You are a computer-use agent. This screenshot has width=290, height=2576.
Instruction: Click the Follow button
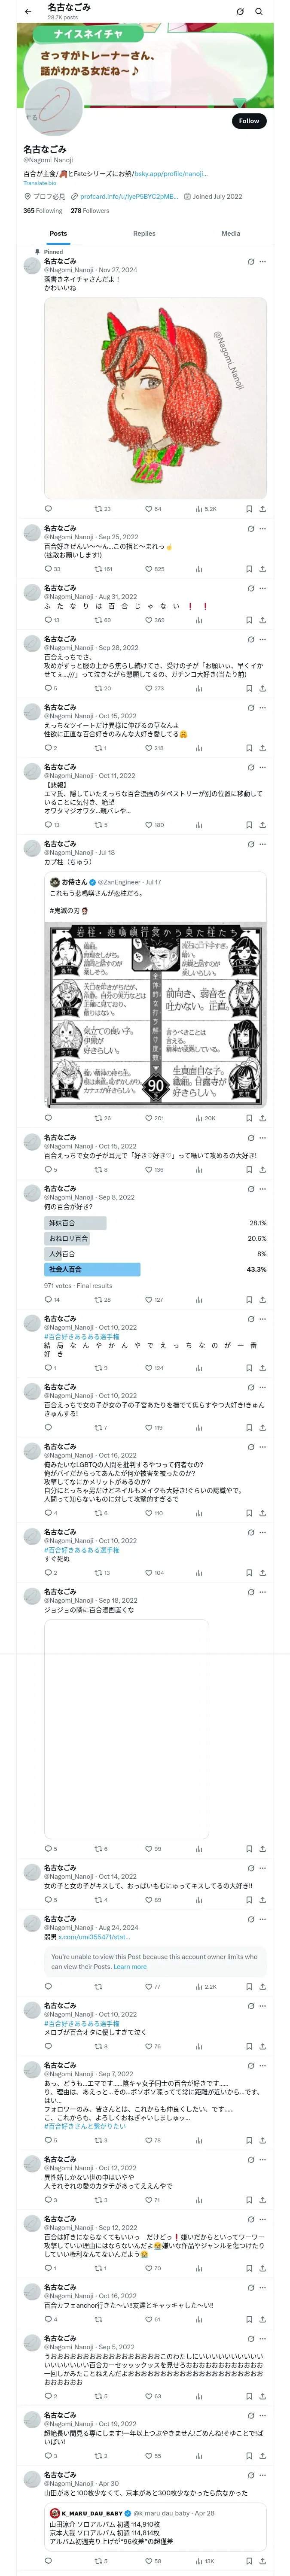click(x=249, y=120)
